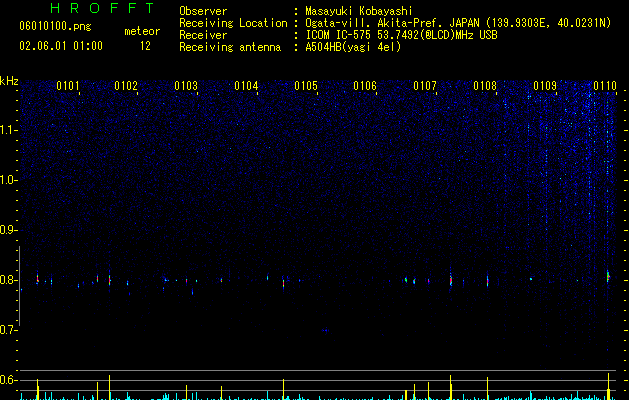The width and height of the screenshot is (629, 400).
Task: Click the 0104 time marker
Action: click(246, 86)
